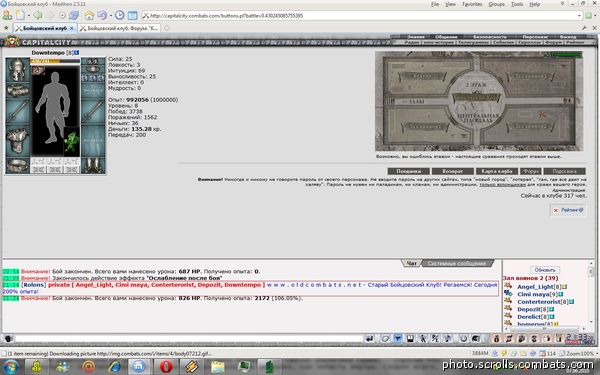Click the green Back arrow
Screen dimensions: 600x375
[38, 15]
